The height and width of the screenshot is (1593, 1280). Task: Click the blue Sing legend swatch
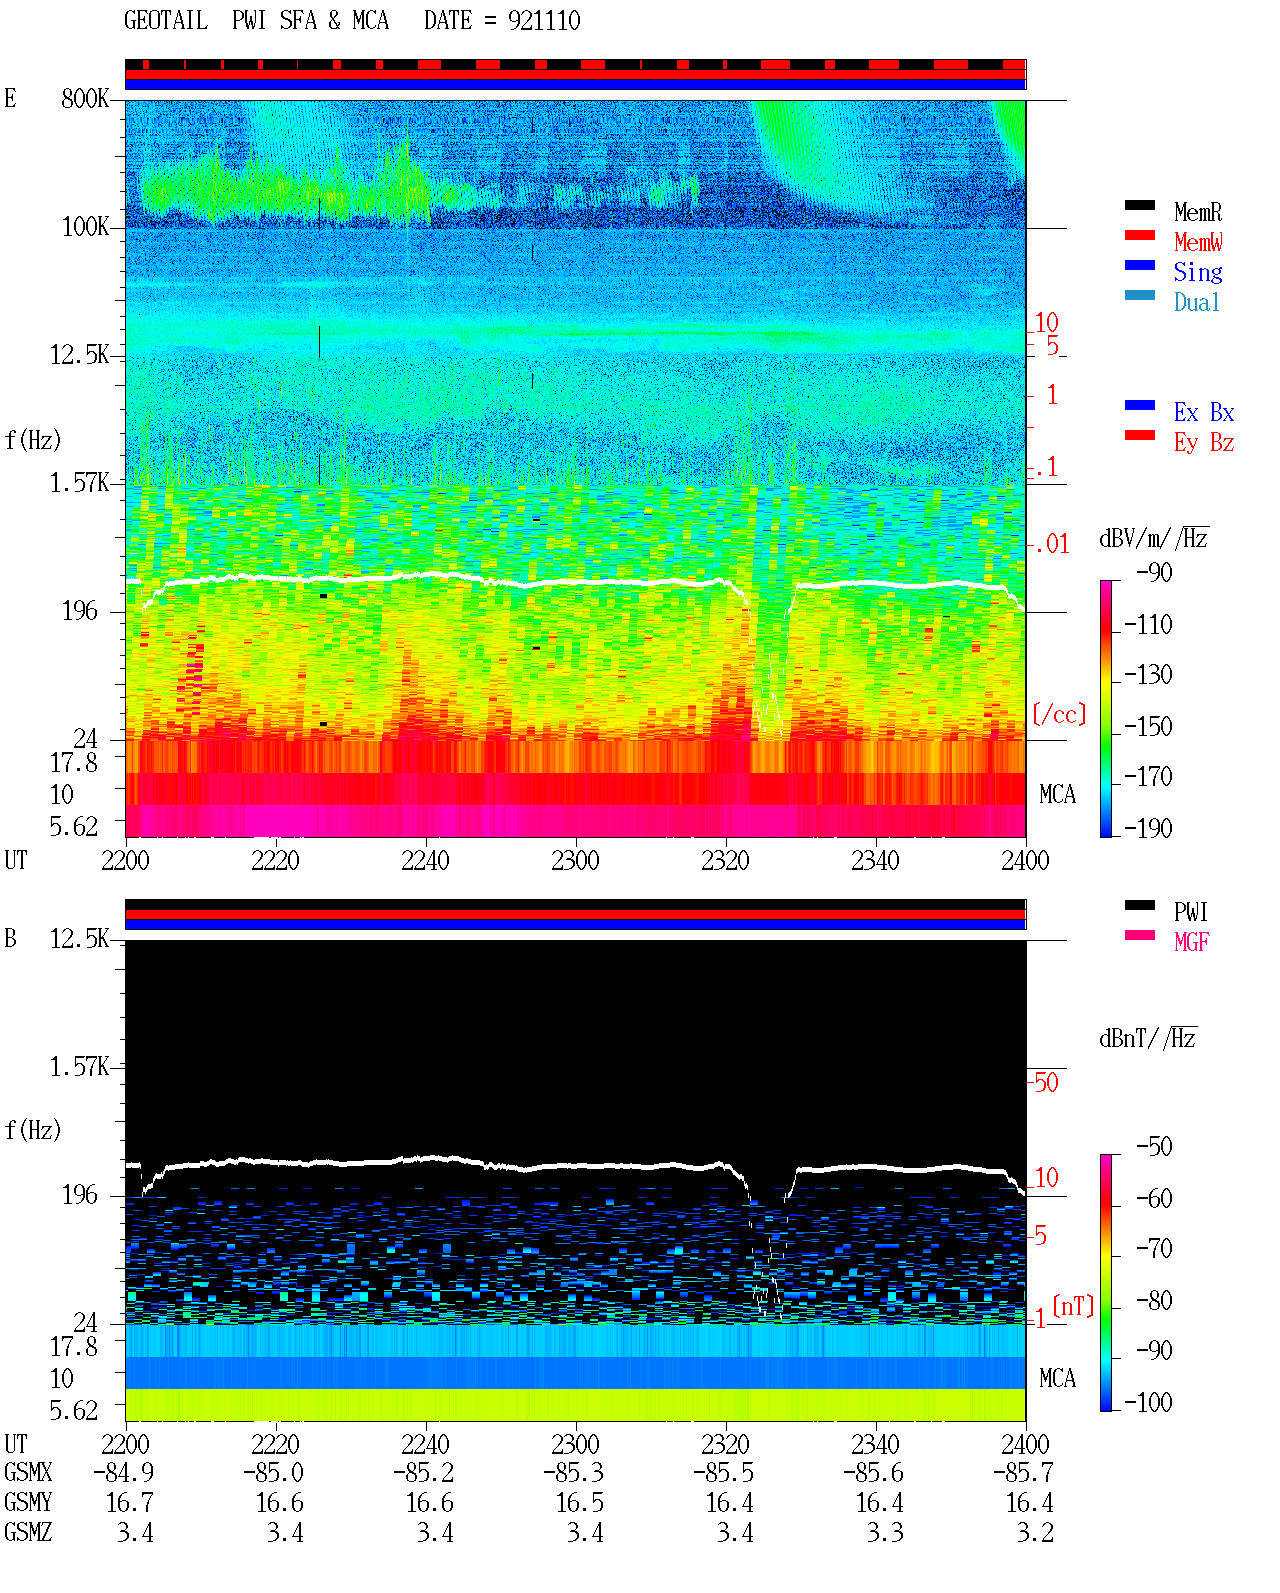pyautogui.click(x=1140, y=266)
